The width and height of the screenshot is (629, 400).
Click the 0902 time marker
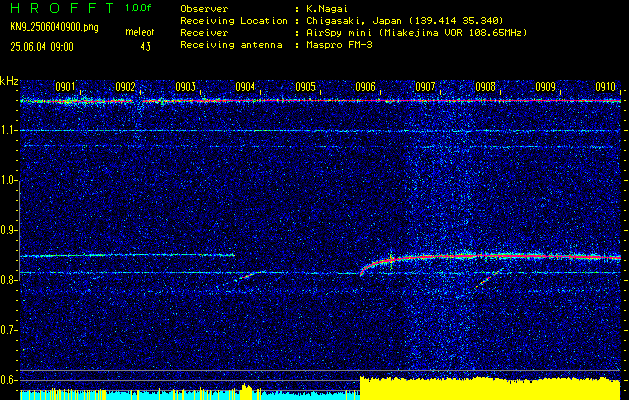[125, 87]
